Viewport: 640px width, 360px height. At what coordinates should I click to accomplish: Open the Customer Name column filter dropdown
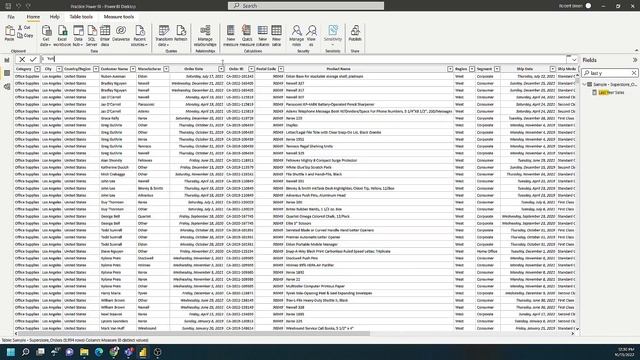133,69
